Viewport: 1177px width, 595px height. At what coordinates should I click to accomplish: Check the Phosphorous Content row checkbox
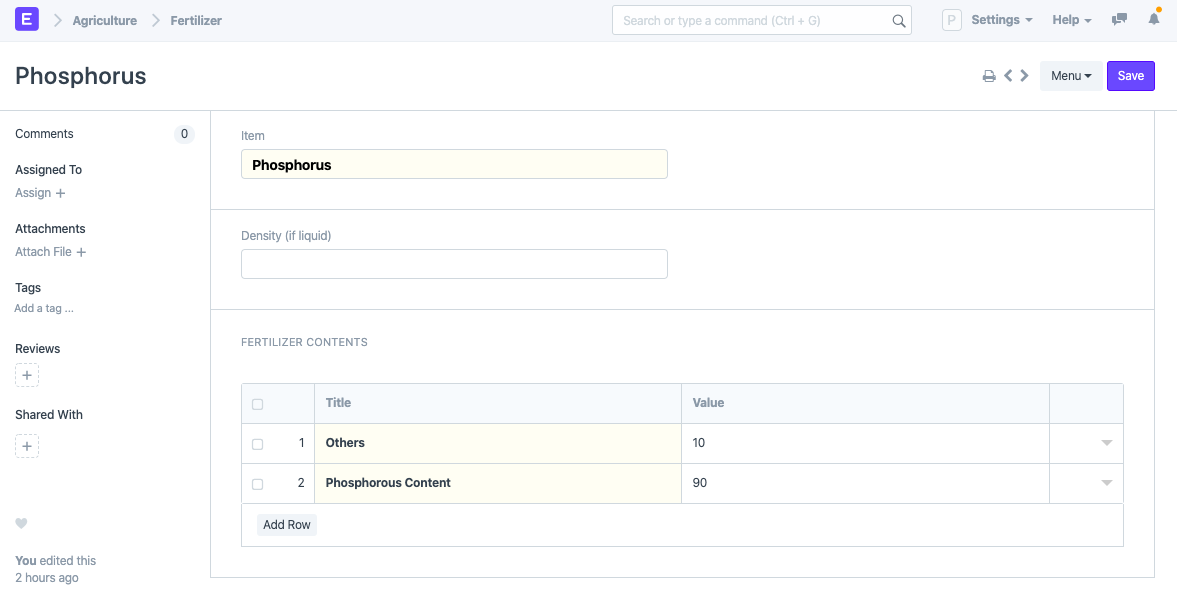tap(257, 484)
